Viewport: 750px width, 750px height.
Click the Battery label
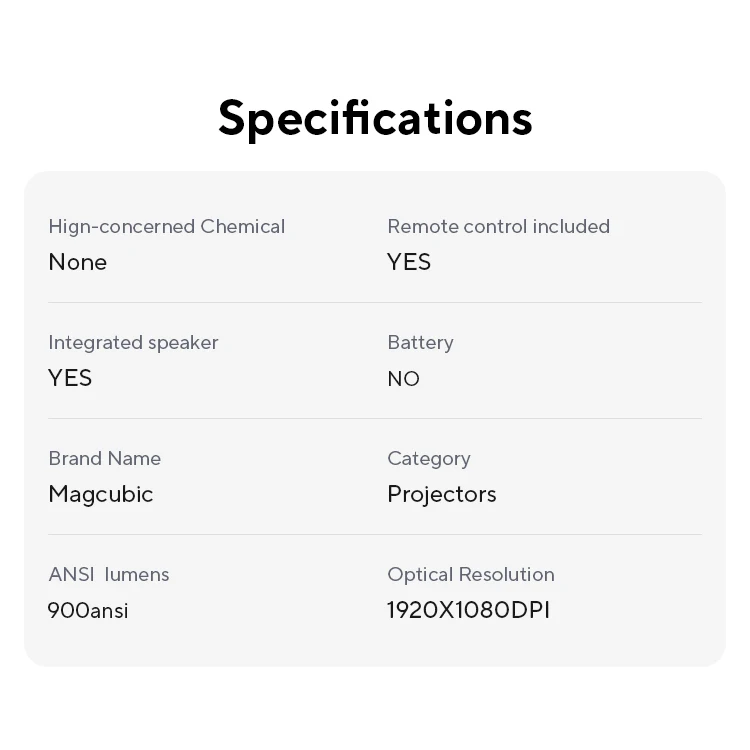[x=420, y=342]
